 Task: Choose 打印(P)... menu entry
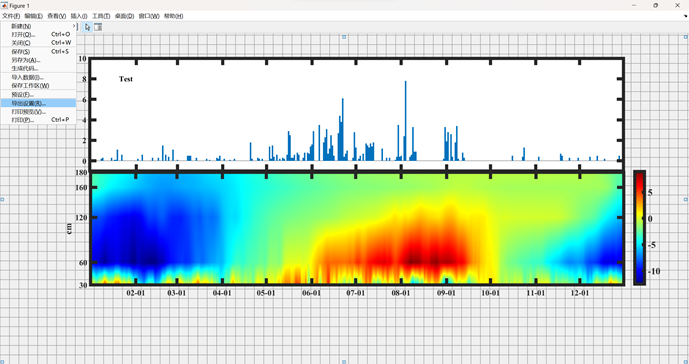point(38,120)
